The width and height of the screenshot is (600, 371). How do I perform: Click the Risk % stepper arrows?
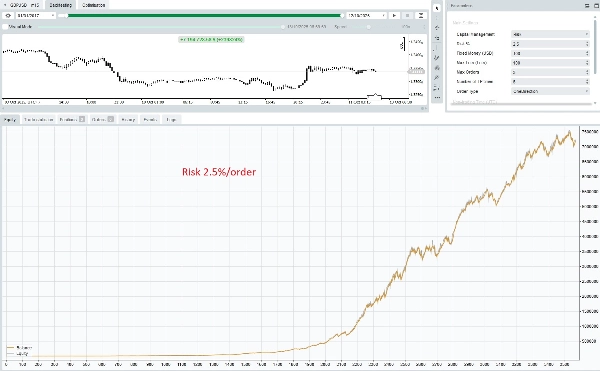(x=587, y=44)
